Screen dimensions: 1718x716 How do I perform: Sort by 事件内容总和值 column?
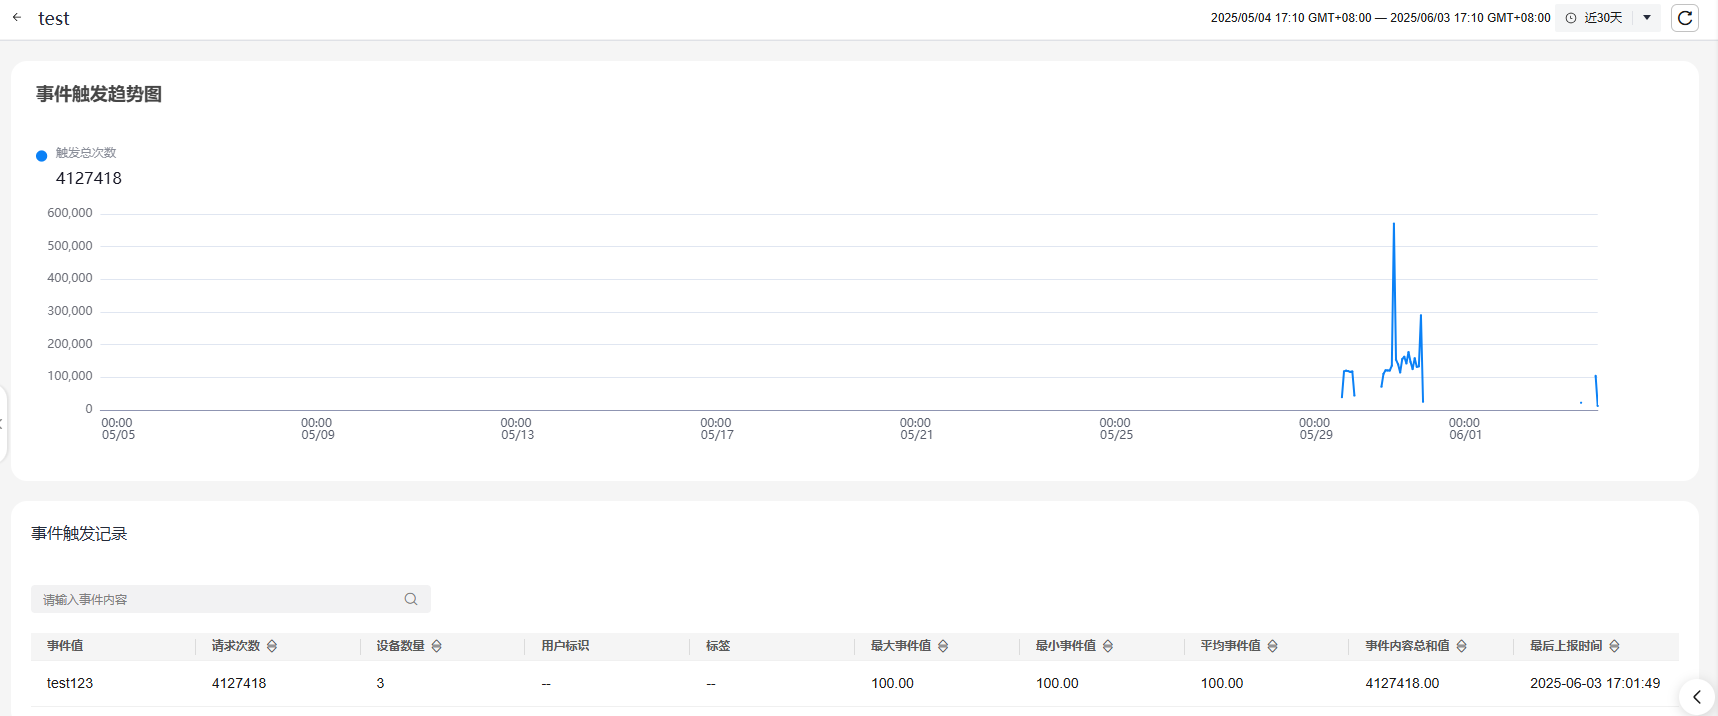(1461, 646)
